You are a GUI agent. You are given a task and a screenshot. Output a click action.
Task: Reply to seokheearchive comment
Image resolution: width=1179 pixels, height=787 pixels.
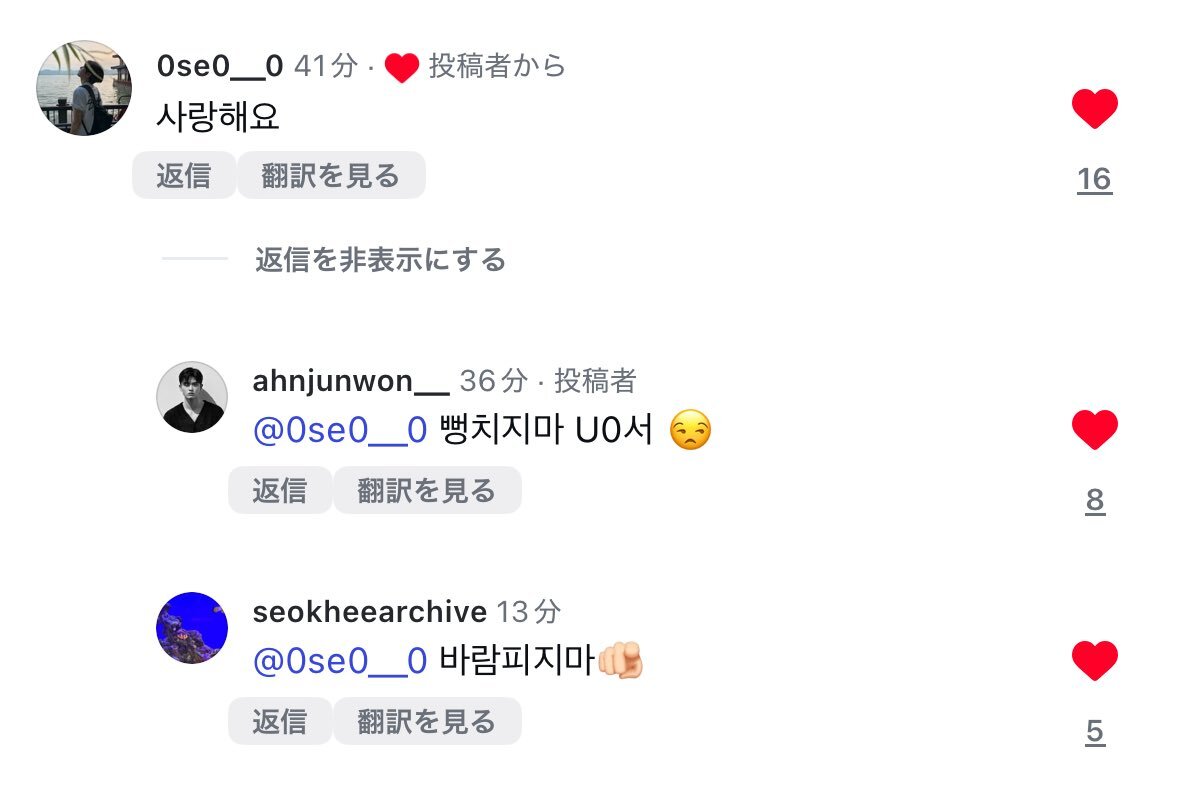point(280,721)
